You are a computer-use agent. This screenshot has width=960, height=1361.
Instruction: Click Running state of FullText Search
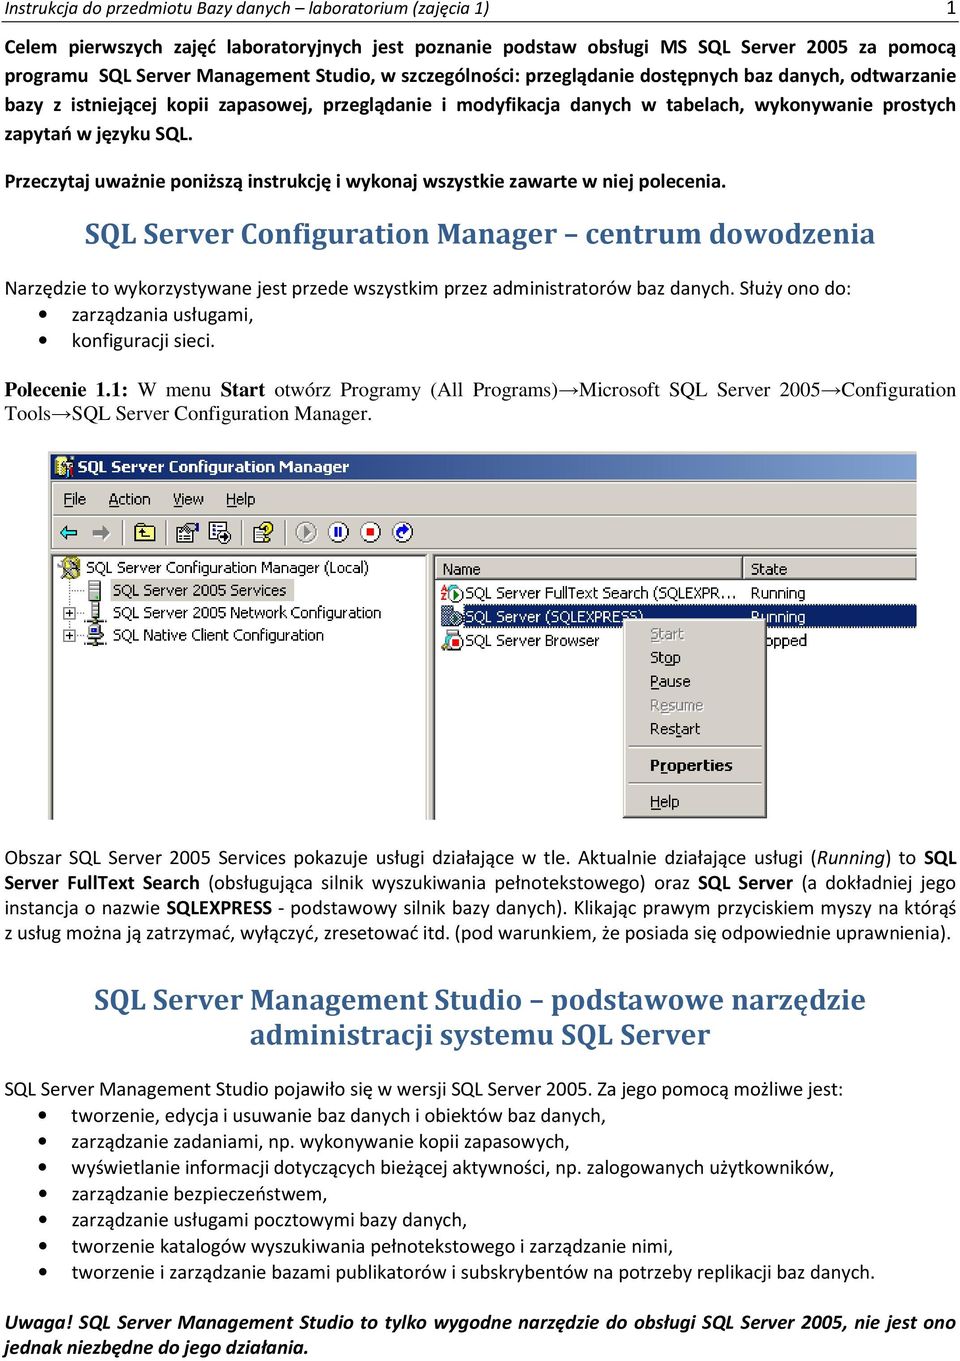point(777,593)
